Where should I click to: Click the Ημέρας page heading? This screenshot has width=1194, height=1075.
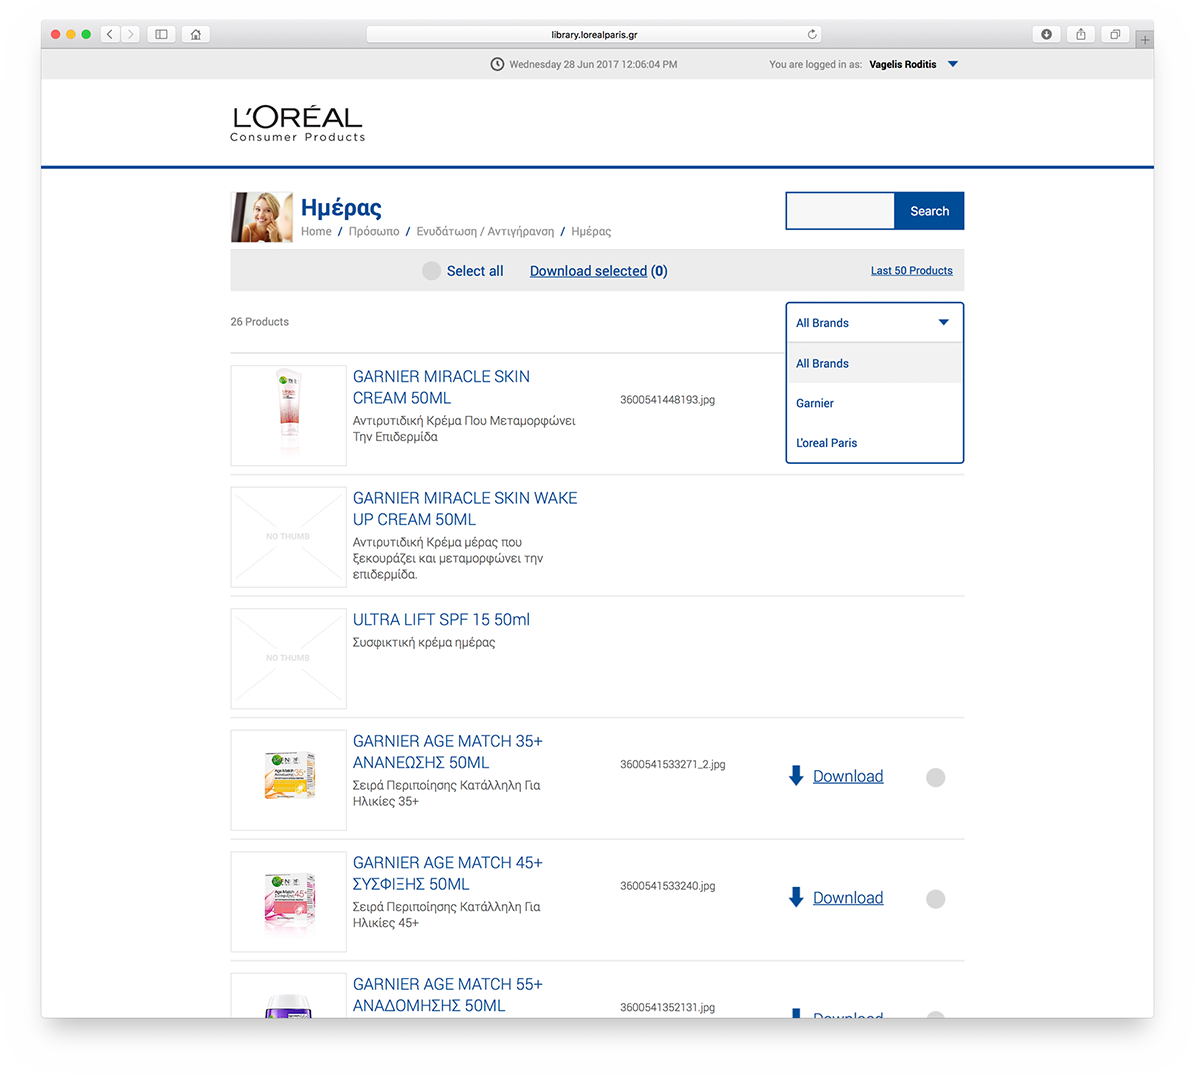pos(341,208)
